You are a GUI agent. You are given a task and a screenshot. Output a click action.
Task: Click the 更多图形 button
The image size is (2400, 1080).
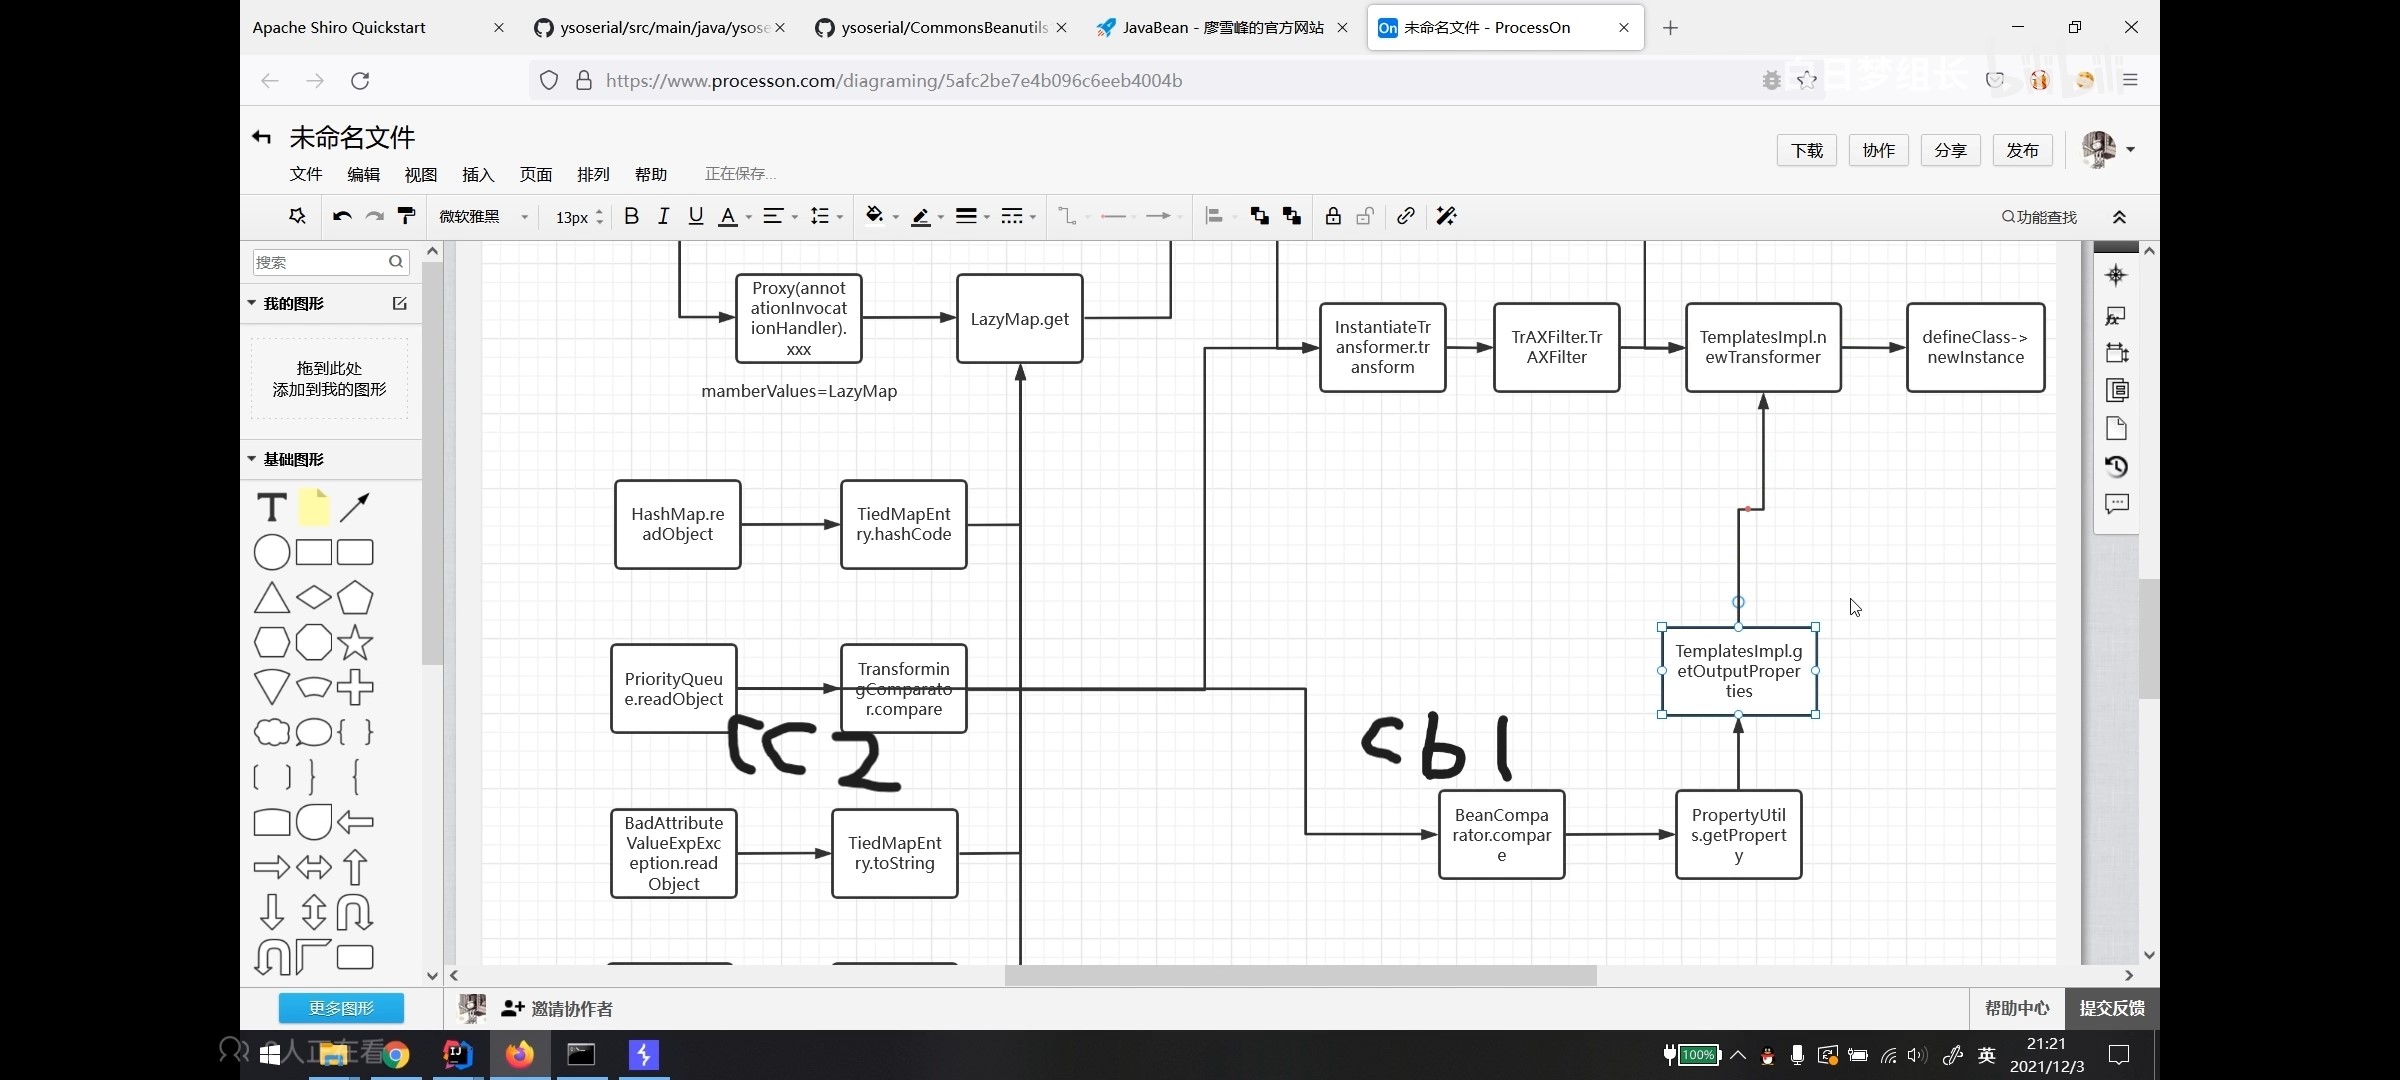pos(341,1008)
